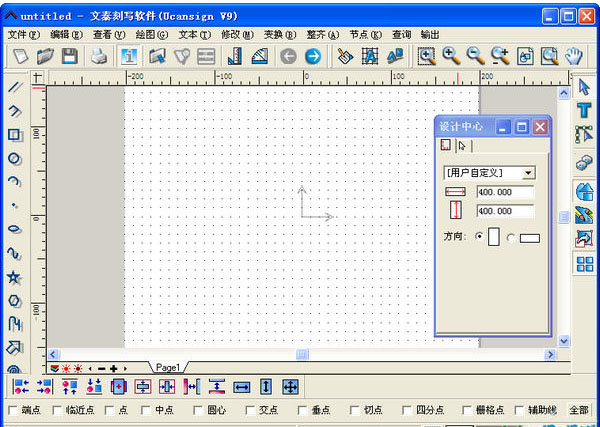Select landscape orientation radio button

click(x=513, y=237)
